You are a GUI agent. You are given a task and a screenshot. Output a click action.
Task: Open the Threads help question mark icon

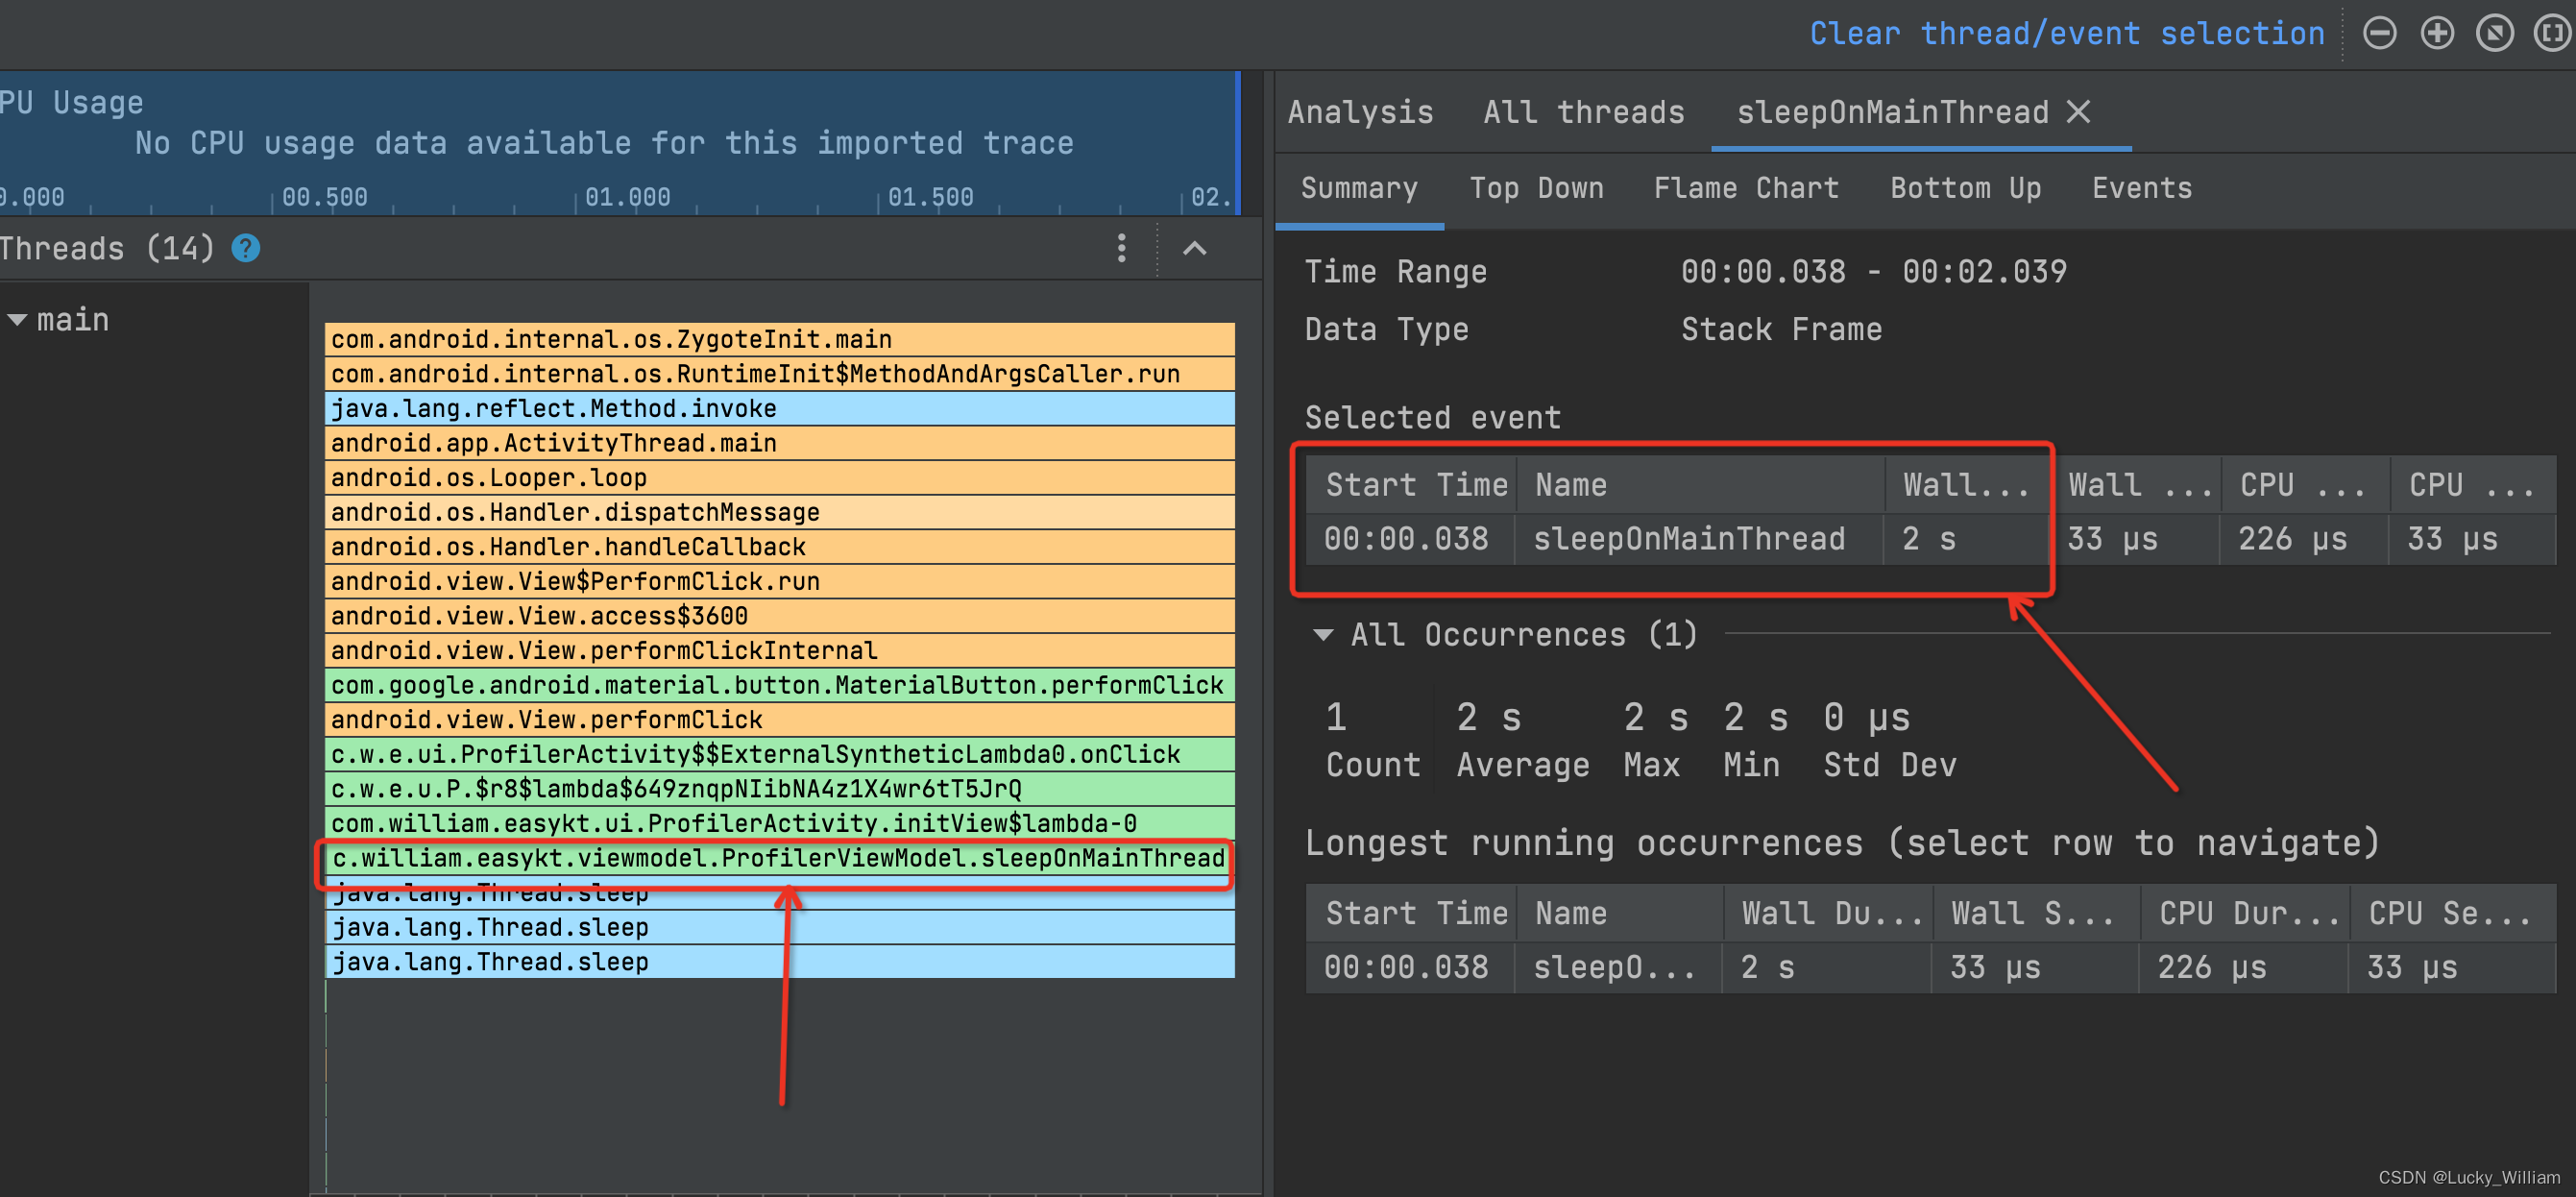tap(246, 248)
